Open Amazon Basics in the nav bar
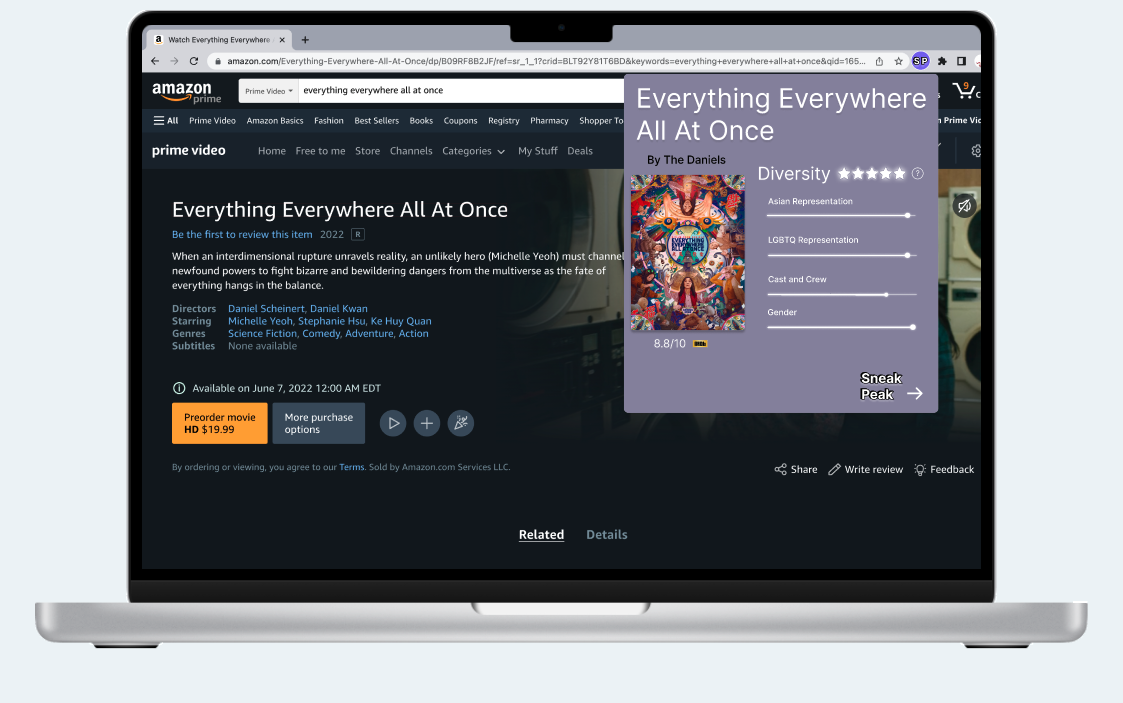The image size is (1123, 703). coord(275,121)
